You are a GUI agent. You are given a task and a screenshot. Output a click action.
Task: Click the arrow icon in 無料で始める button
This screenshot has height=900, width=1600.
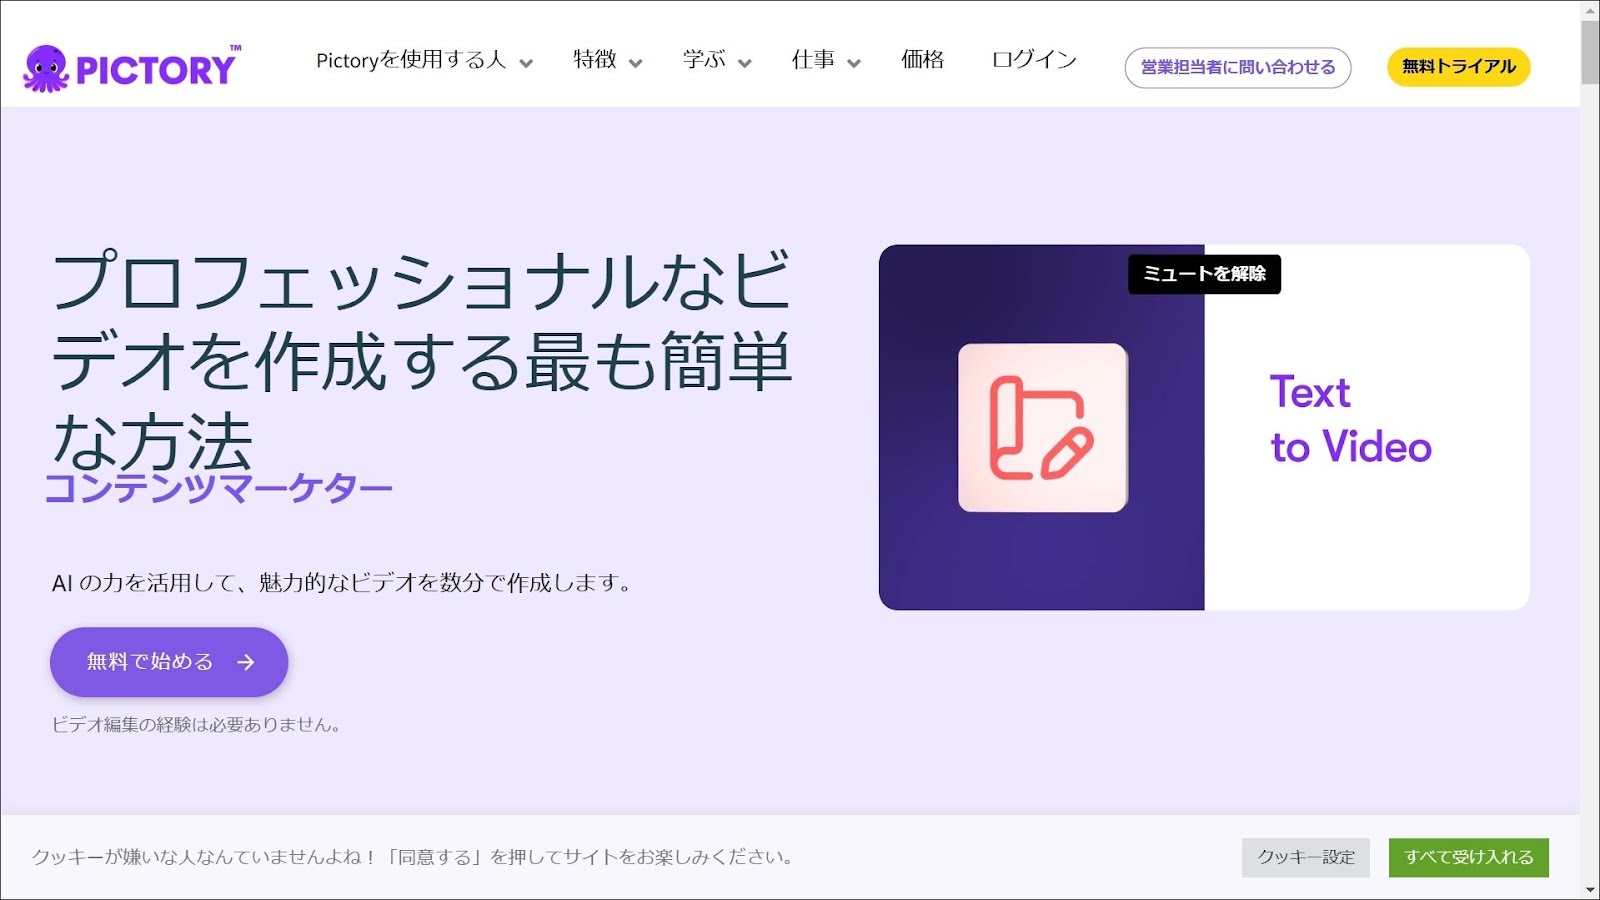click(x=246, y=662)
